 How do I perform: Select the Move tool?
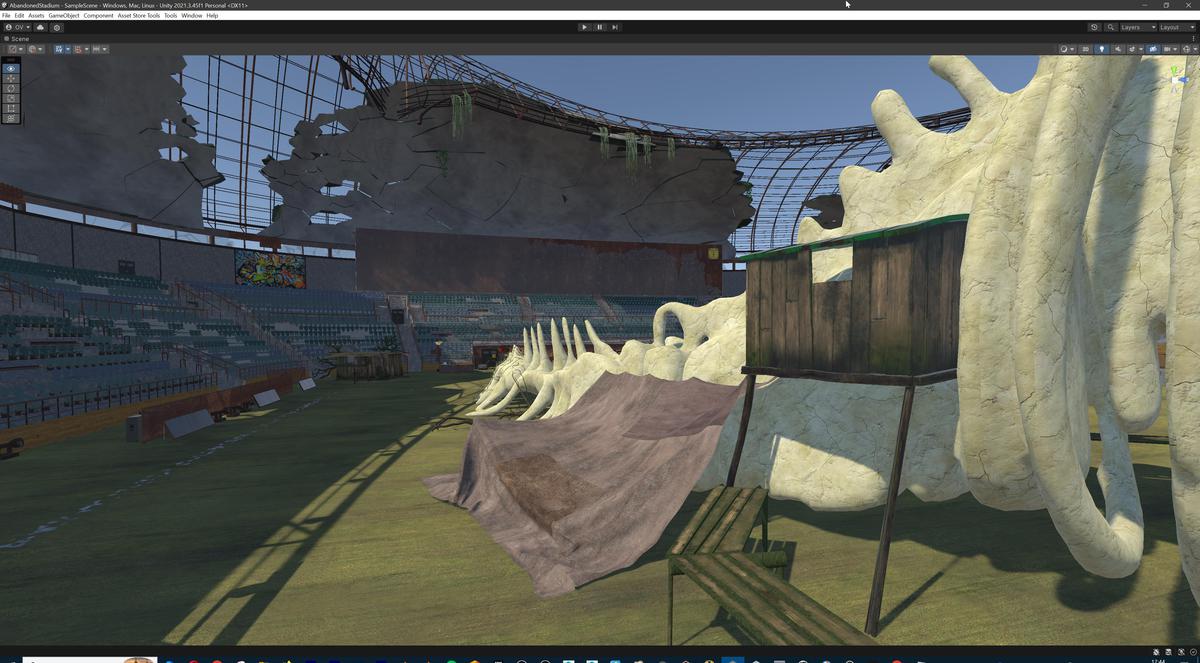click(11, 78)
